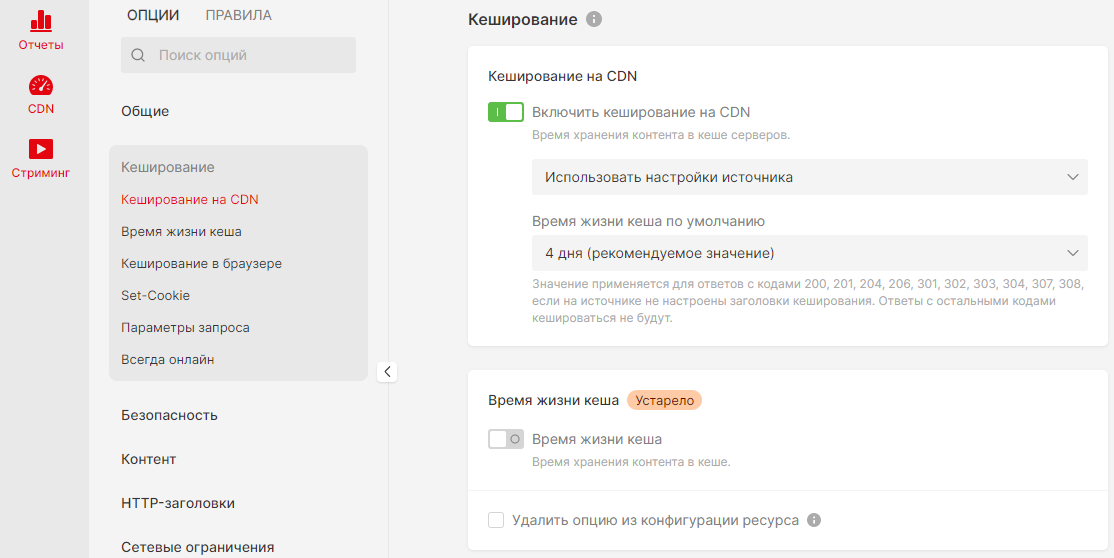
Task: Click the CDN speedometer icon
Action: click(41, 86)
